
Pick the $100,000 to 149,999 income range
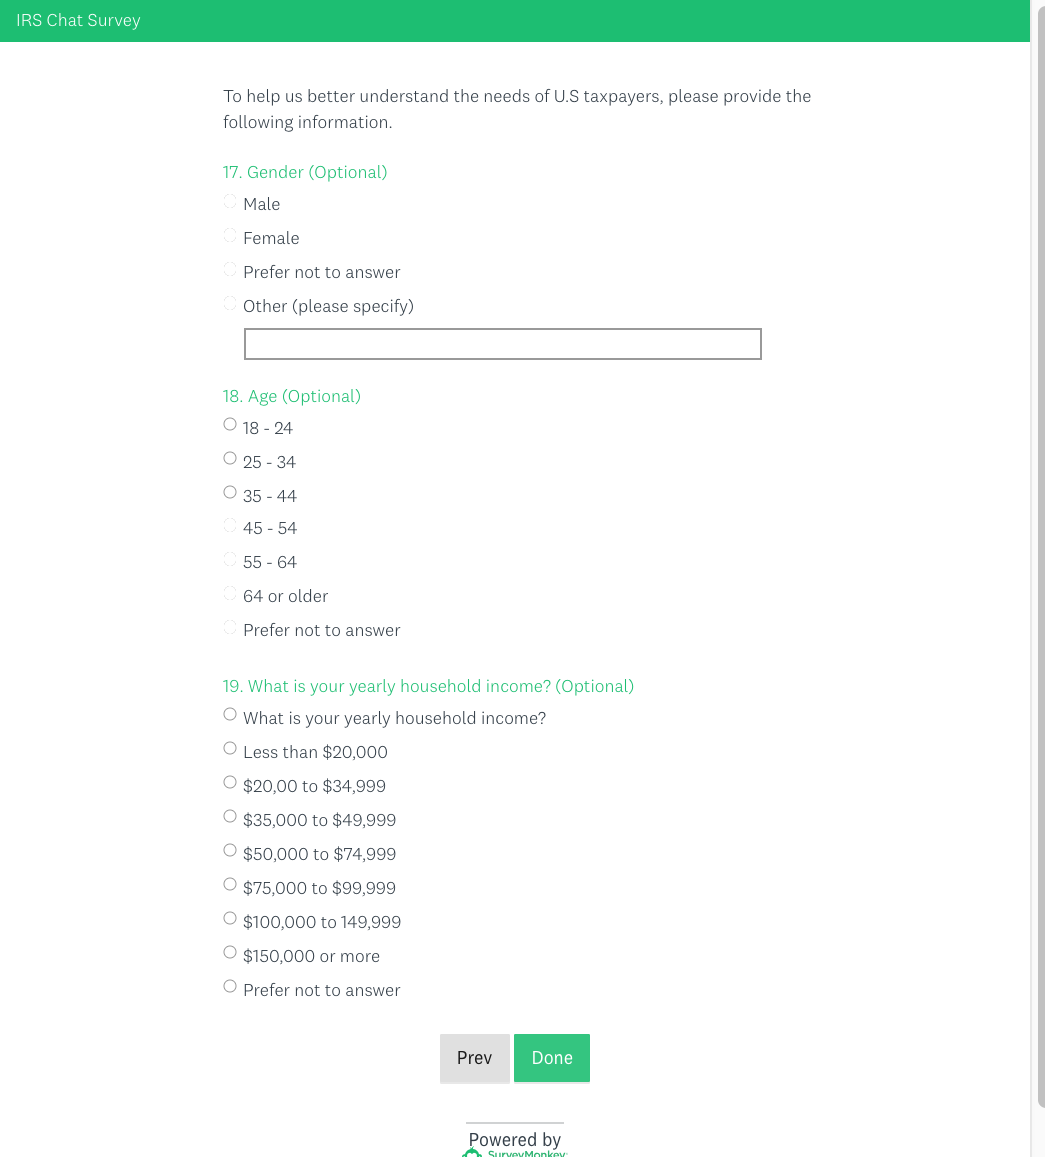point(230,919)
